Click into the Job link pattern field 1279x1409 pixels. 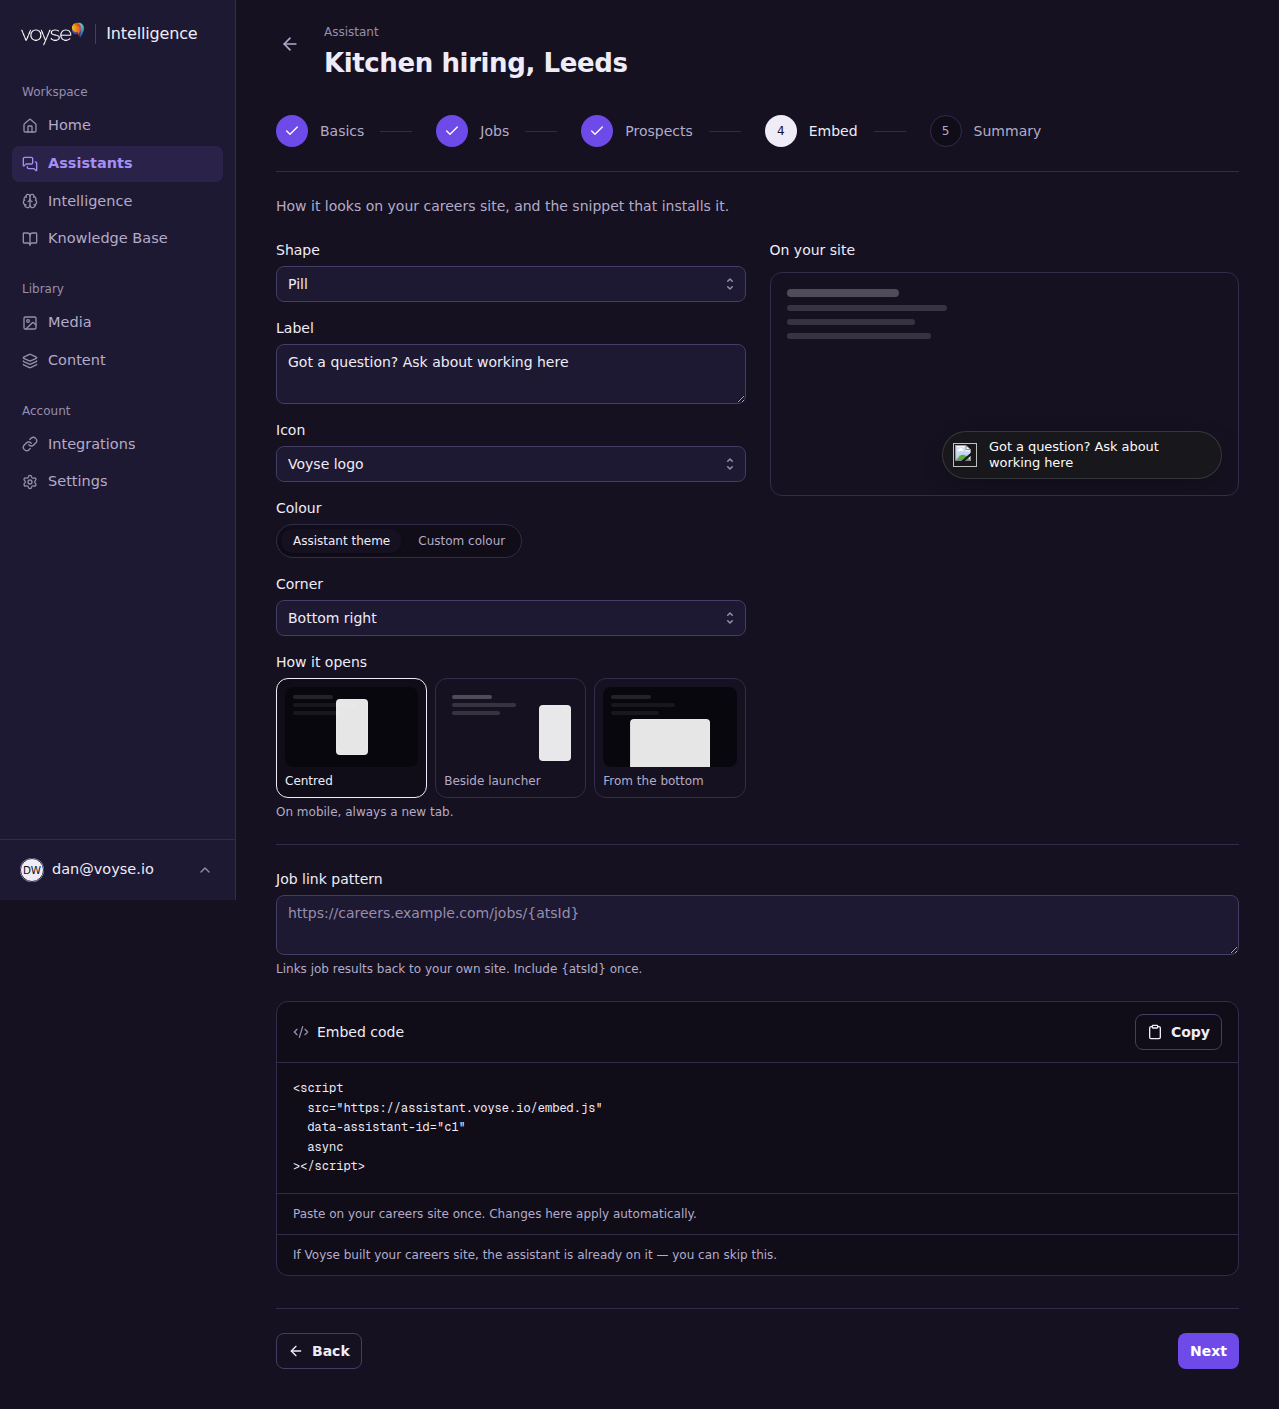[x=757, y=925]
